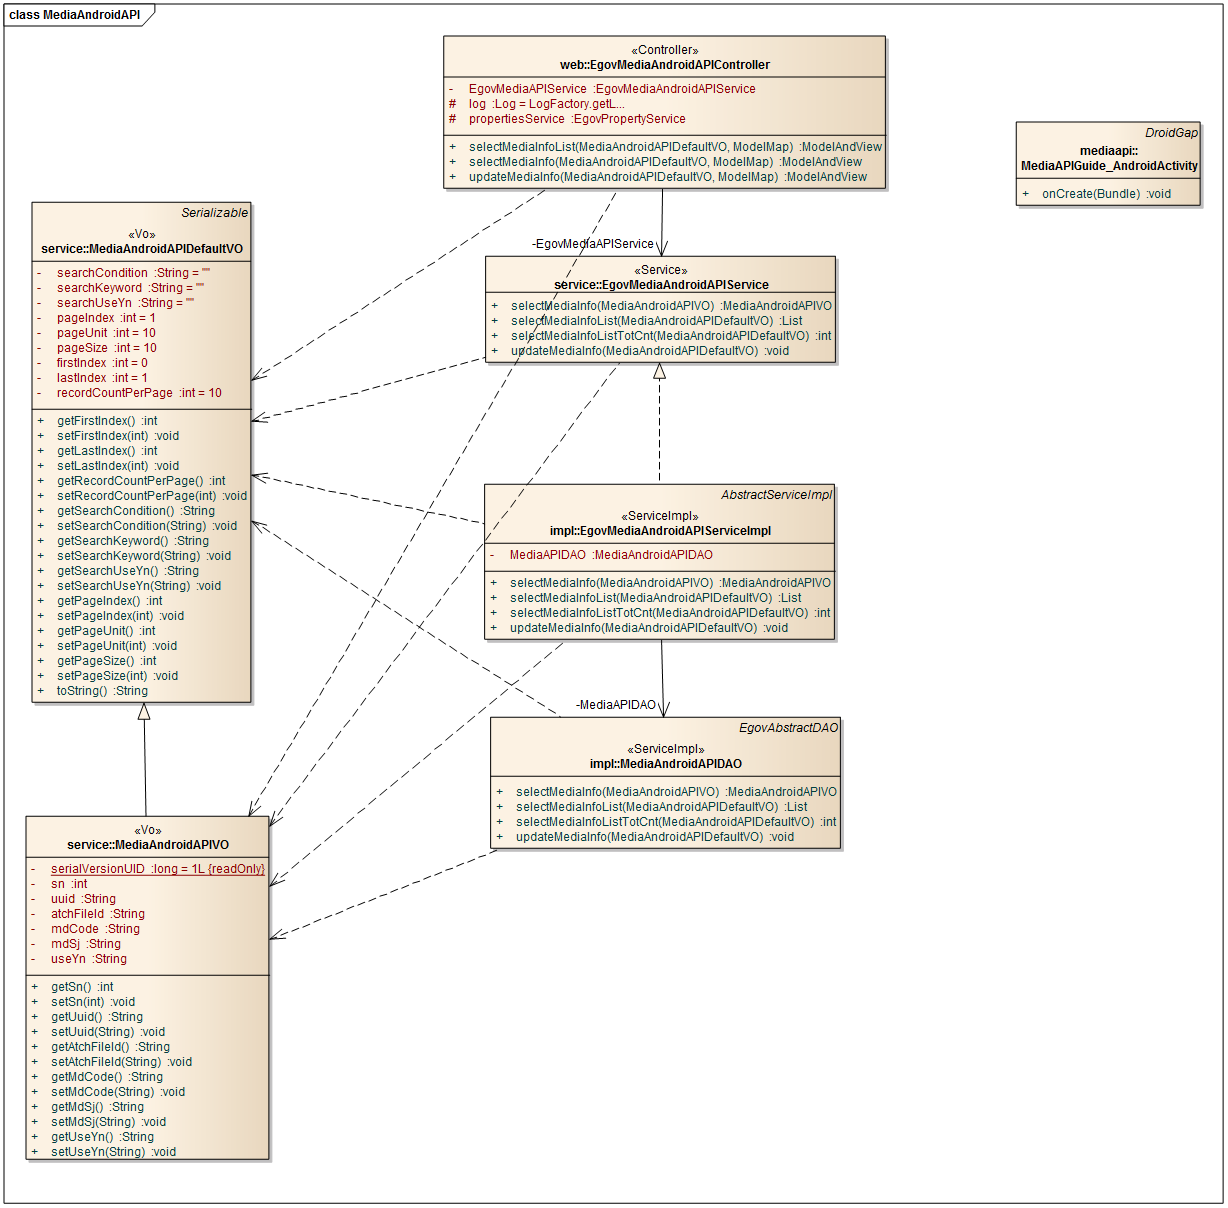
Task: Click the + marker beside onCreate(Bundle)
Action: point(1025,194)
